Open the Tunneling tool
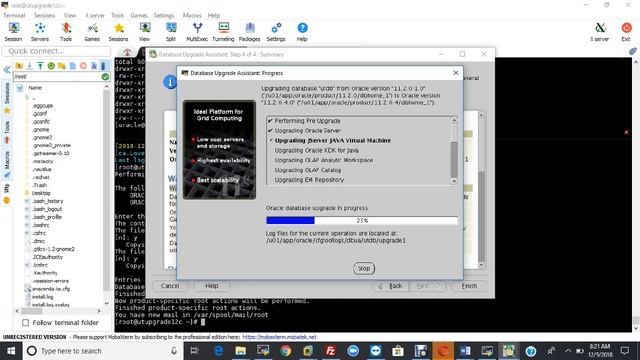 tap(223, 32)
